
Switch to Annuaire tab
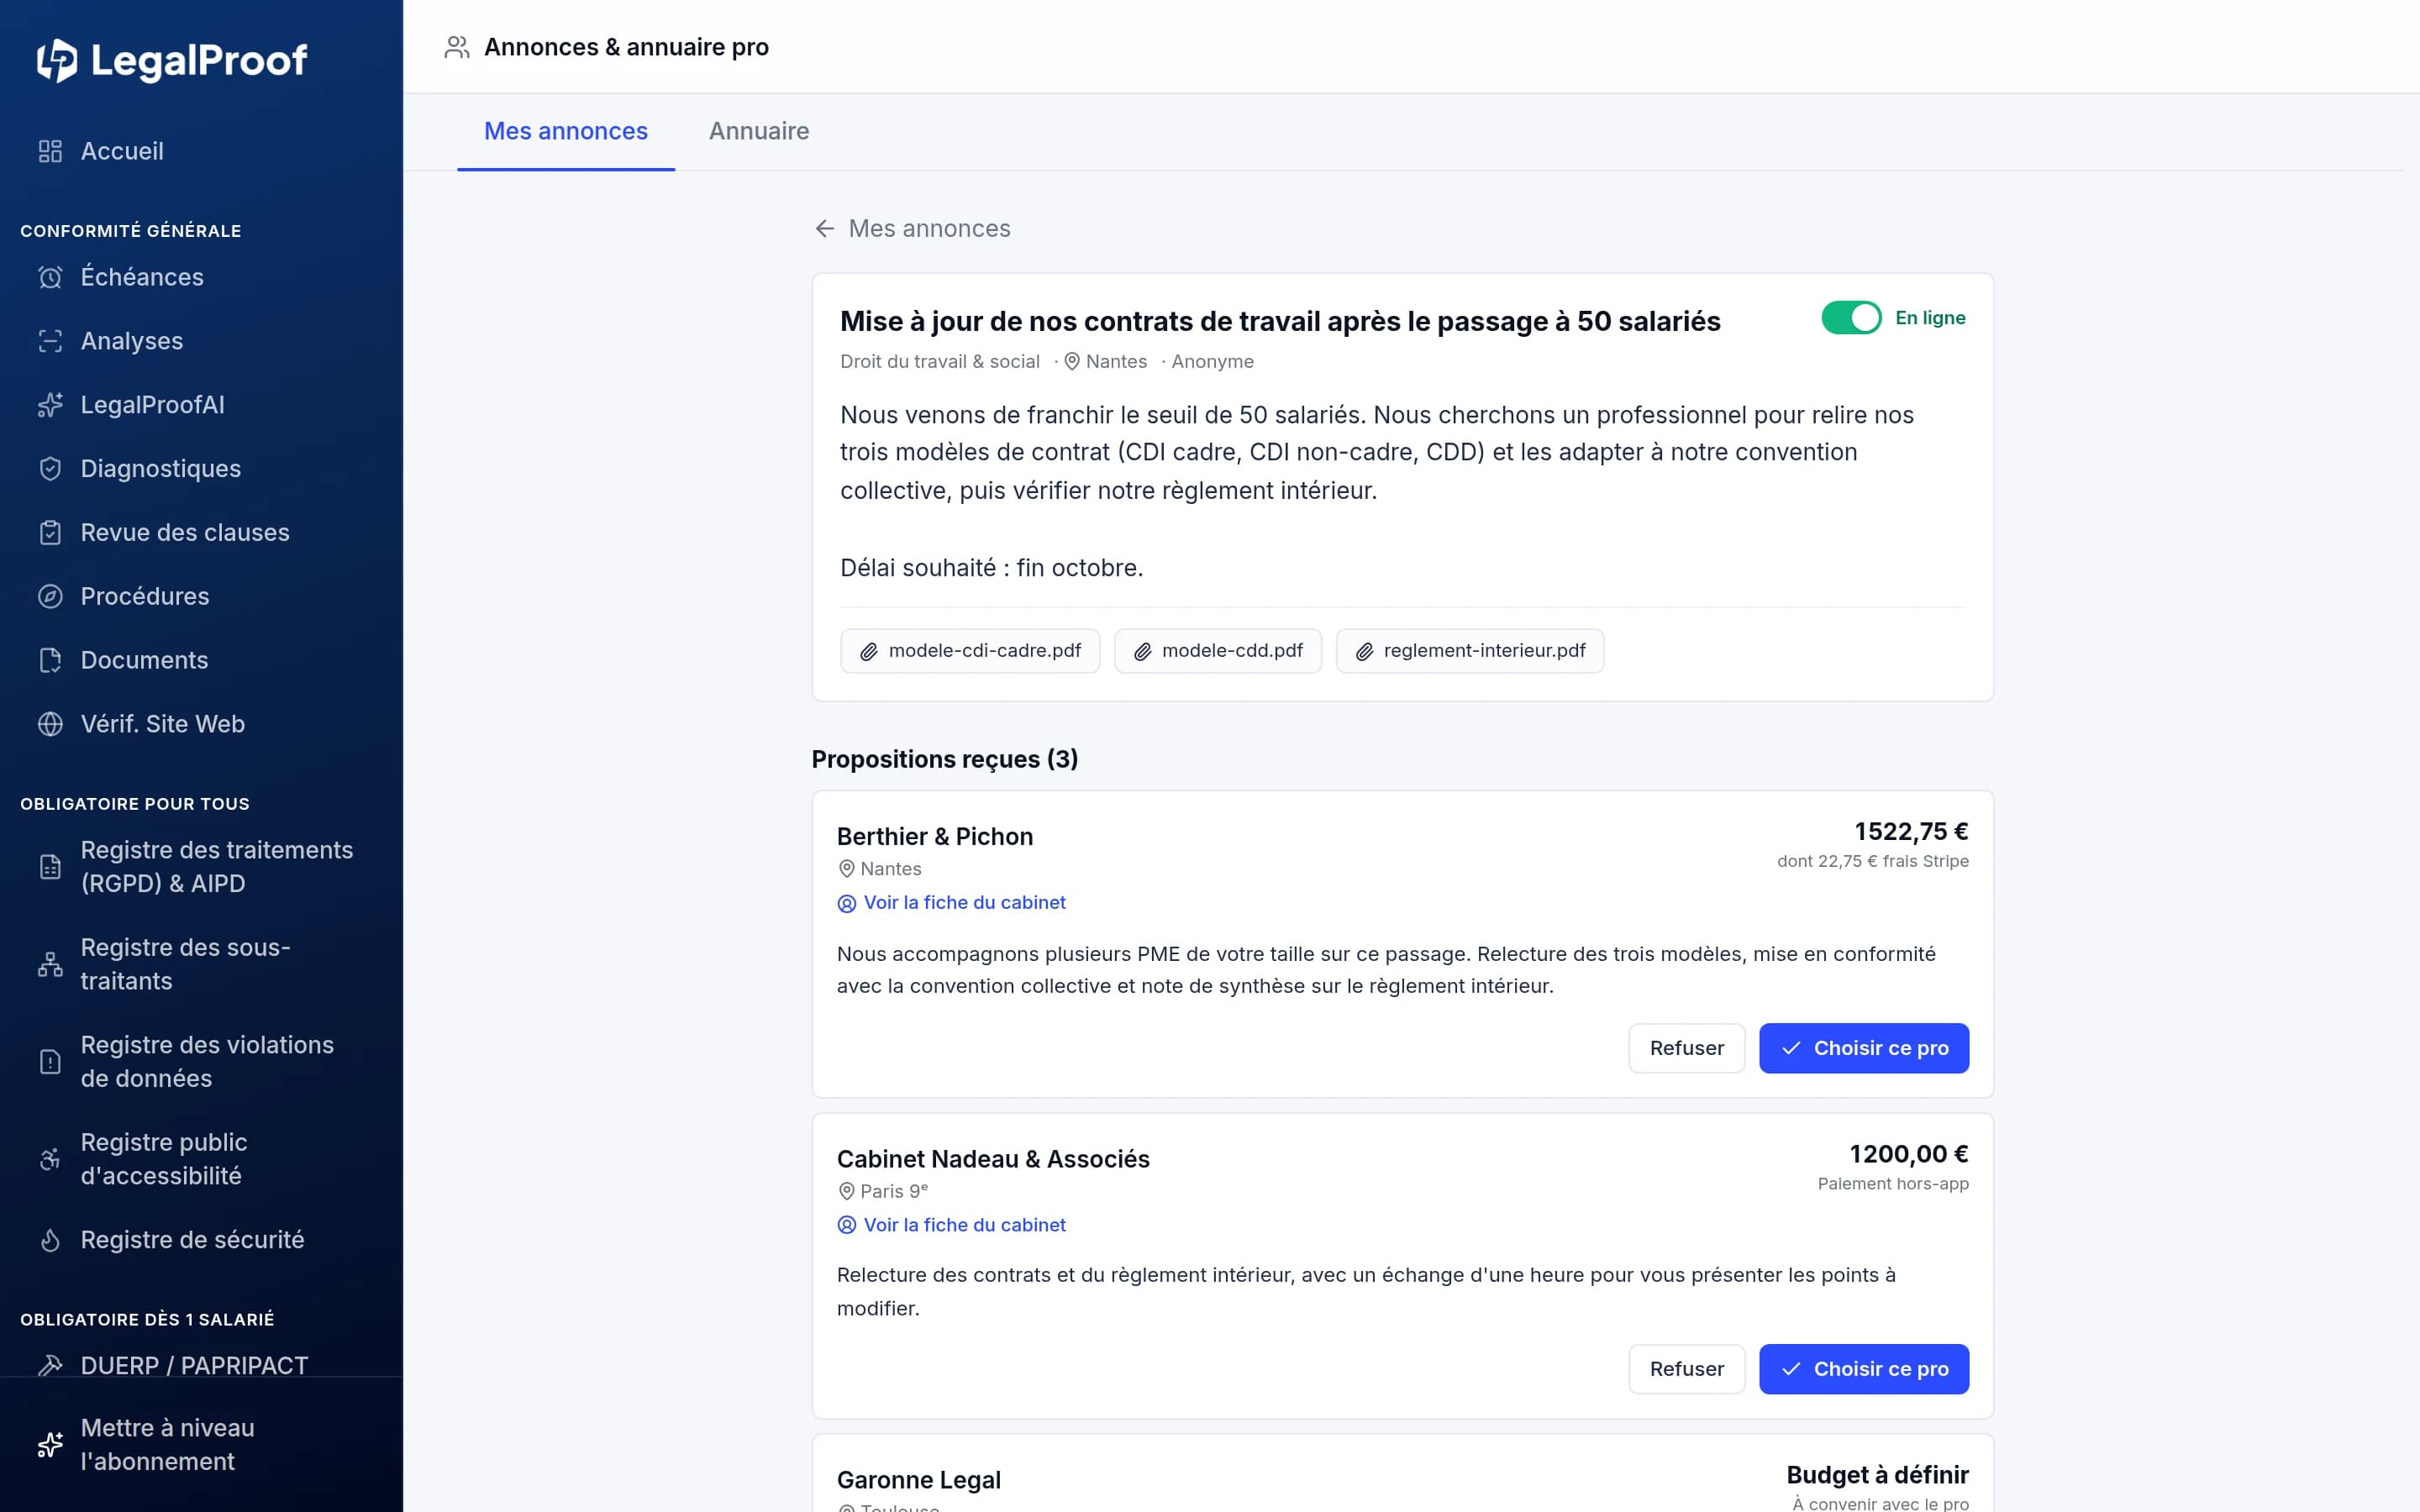coord(759,131)
